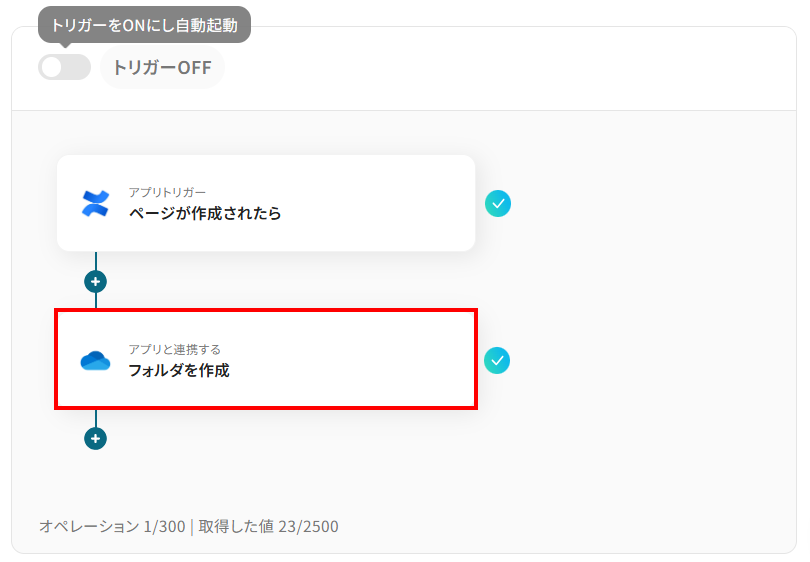
Task: Click the トリガーをONにし自動起動 tooltip
Action: coord(145,25)
